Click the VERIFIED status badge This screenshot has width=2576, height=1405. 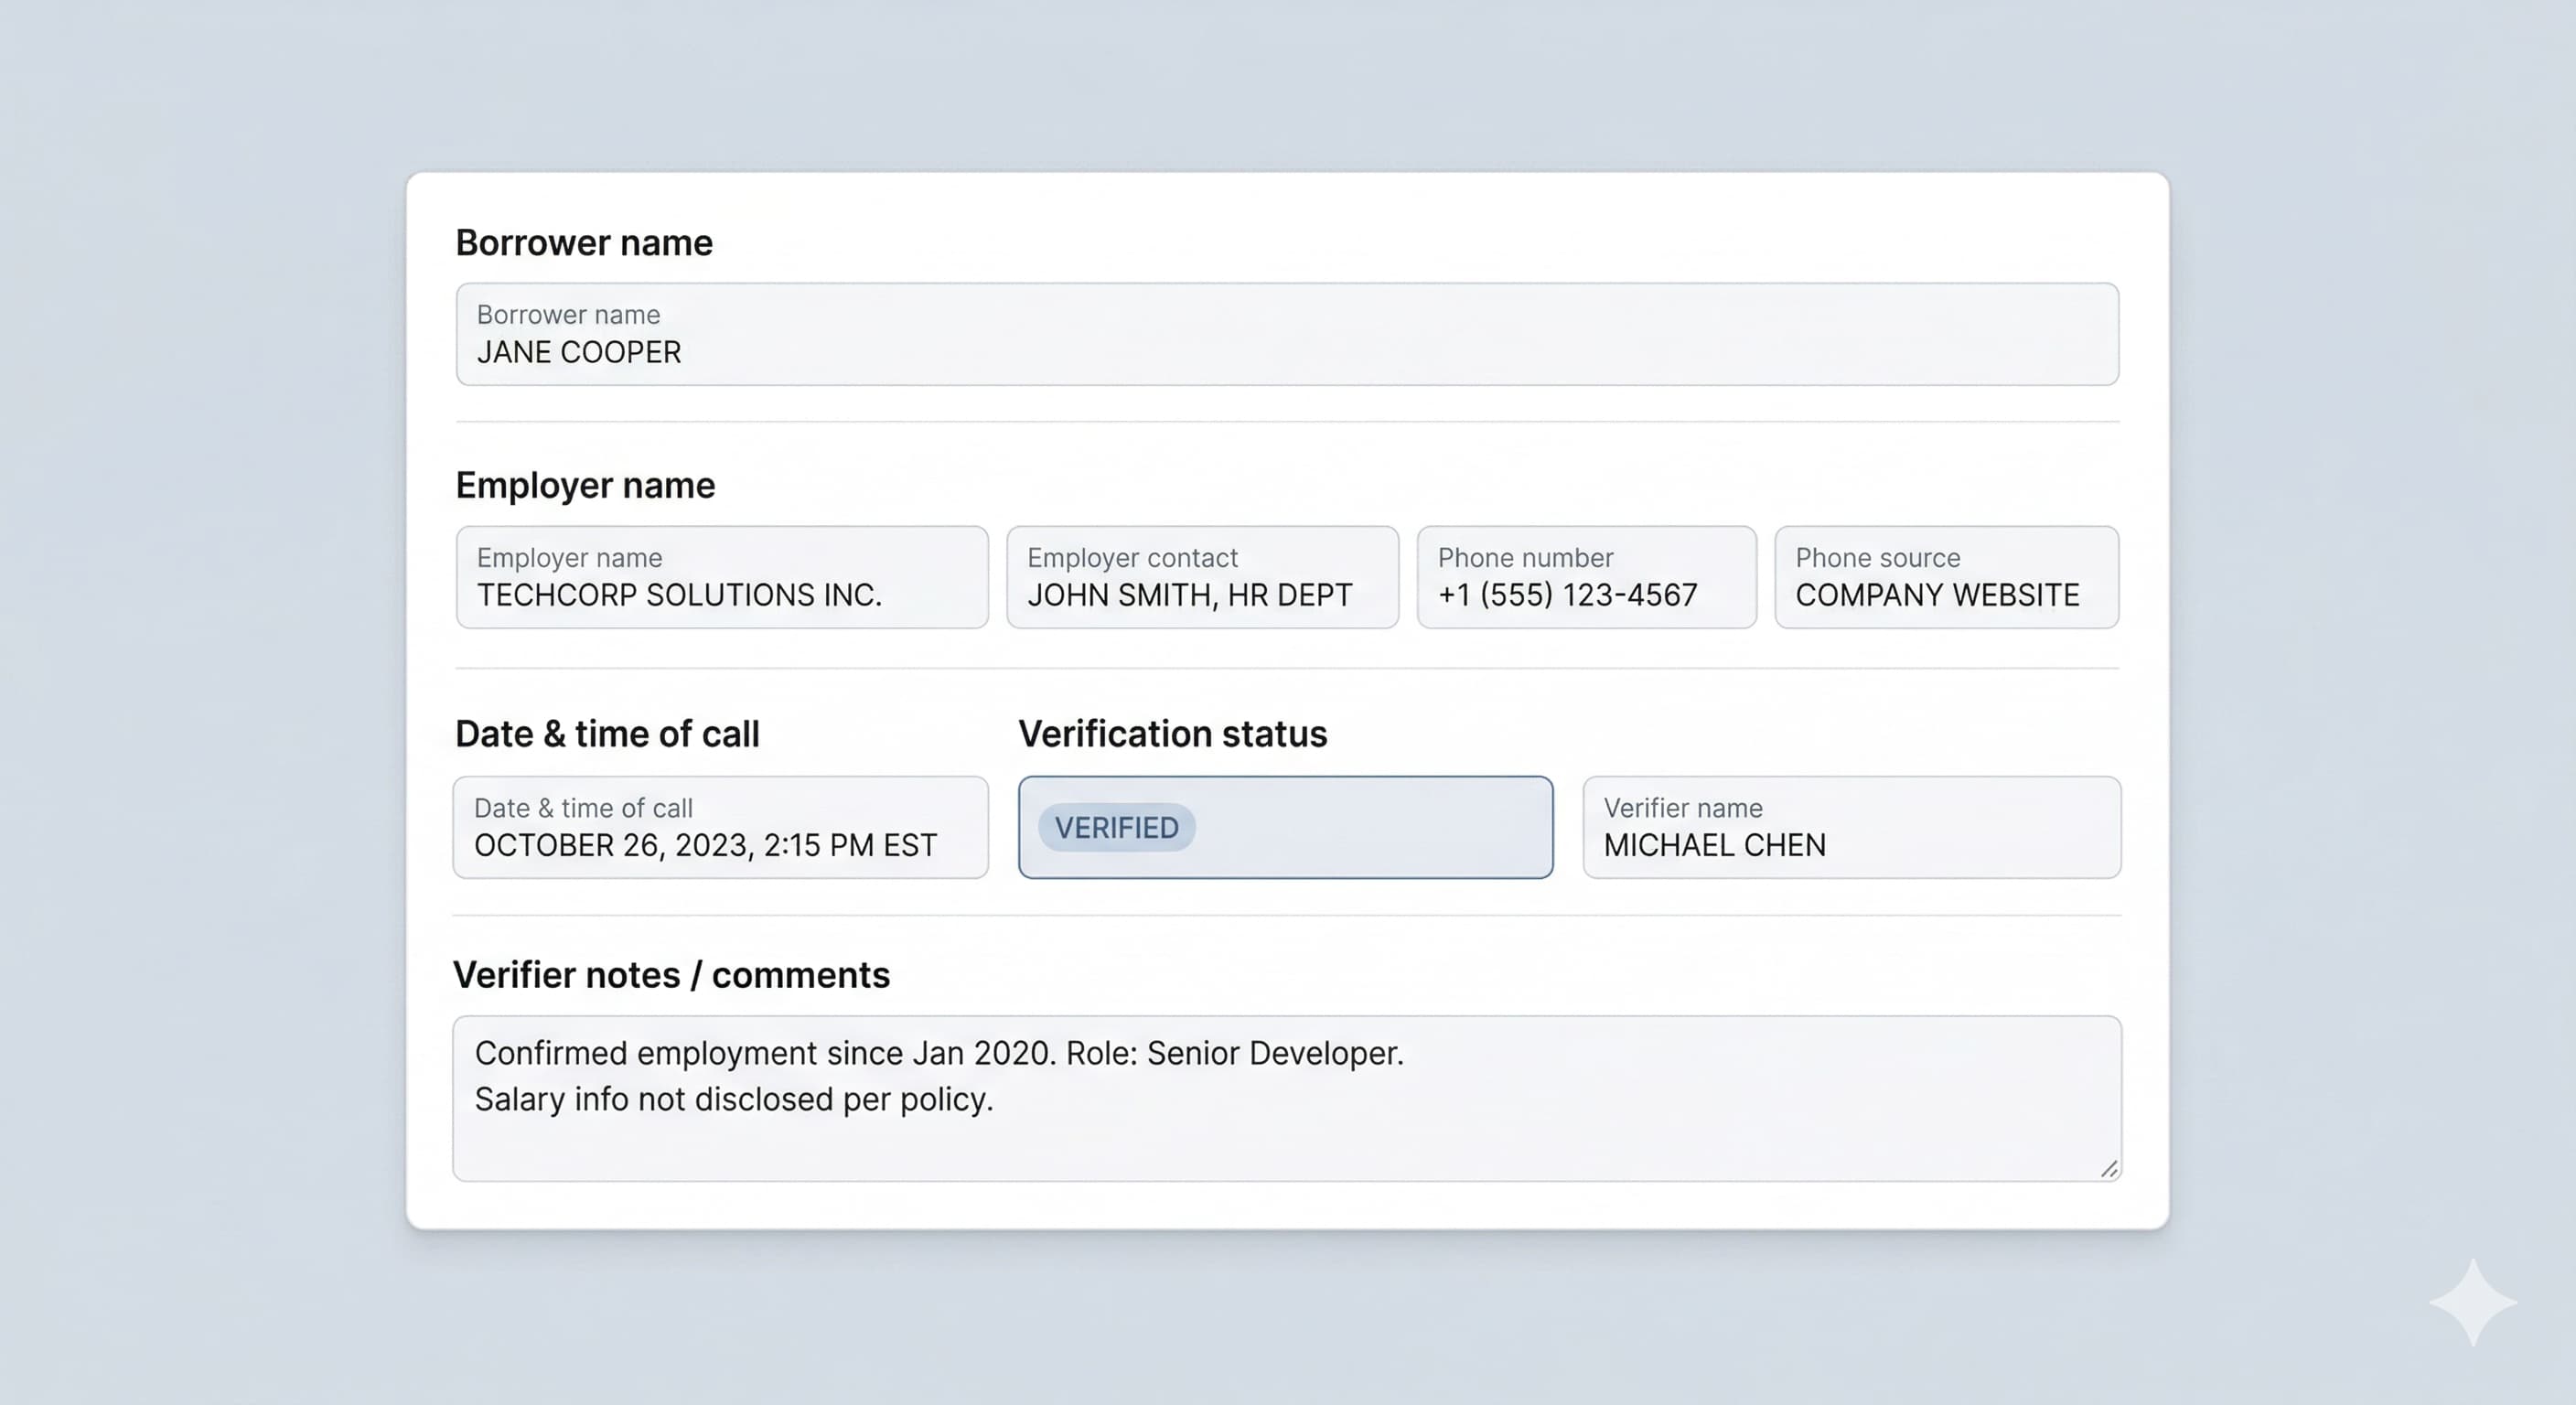click(x=1116, y=828)
